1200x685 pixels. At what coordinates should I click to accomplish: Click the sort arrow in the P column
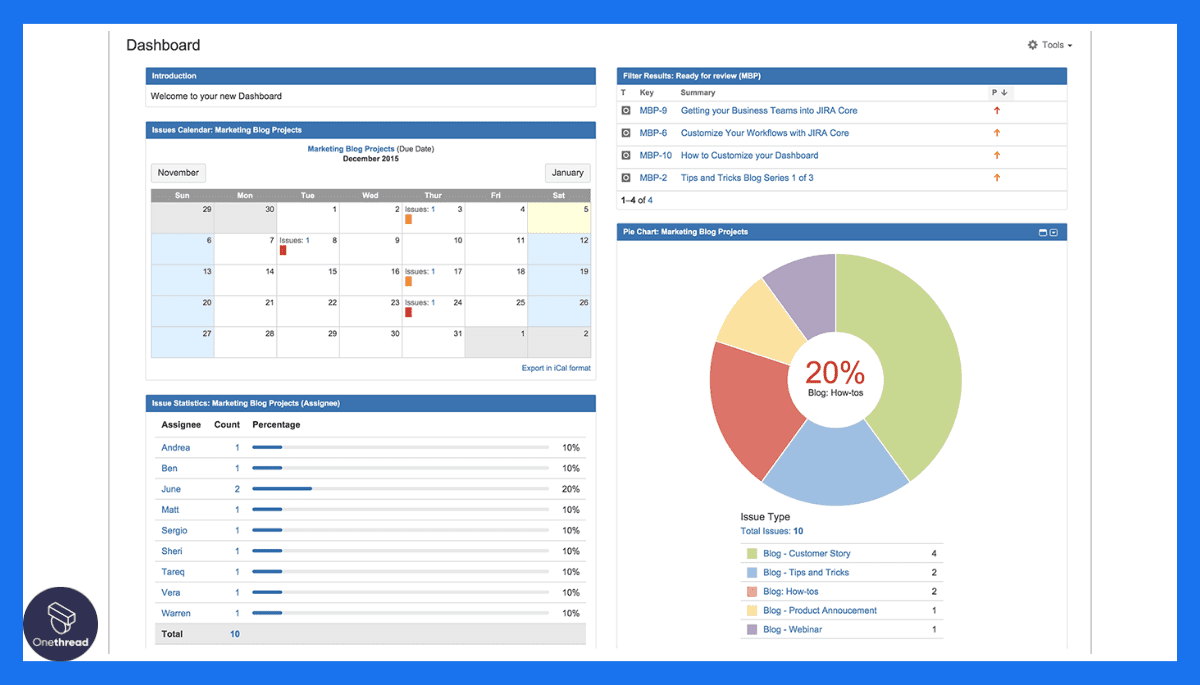[1006, 92]
